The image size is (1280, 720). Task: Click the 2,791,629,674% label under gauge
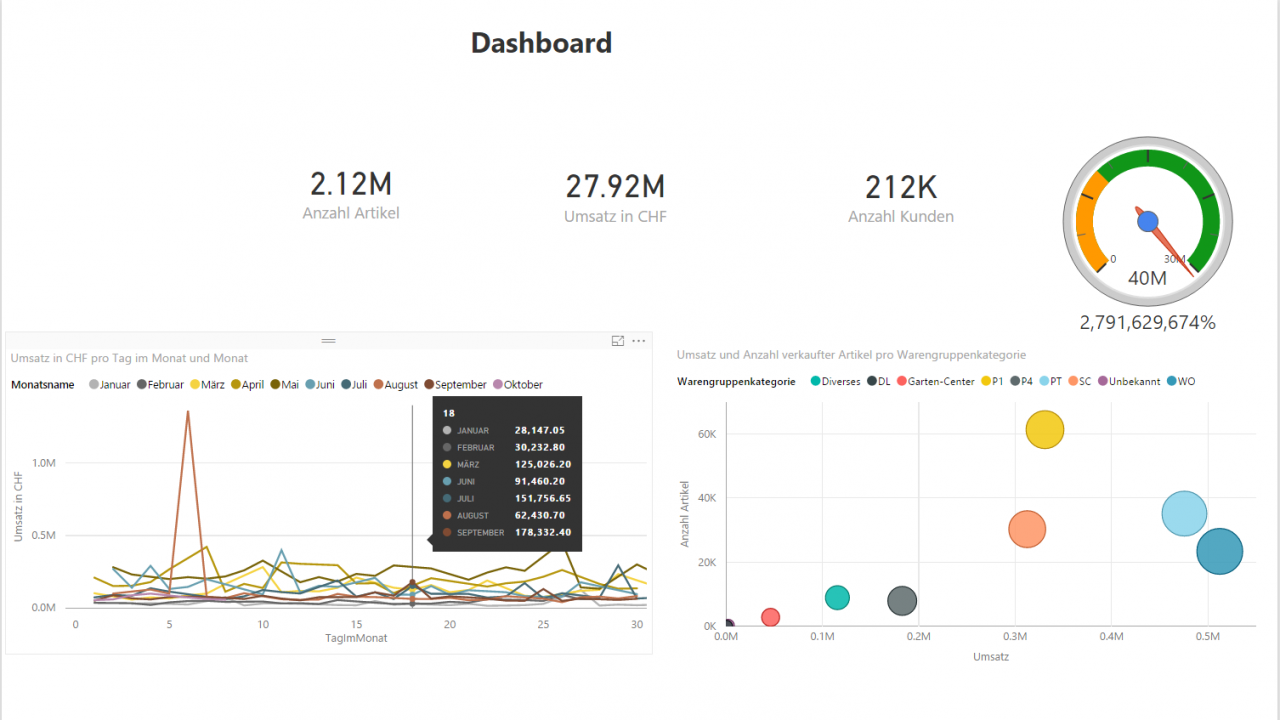1148,322
